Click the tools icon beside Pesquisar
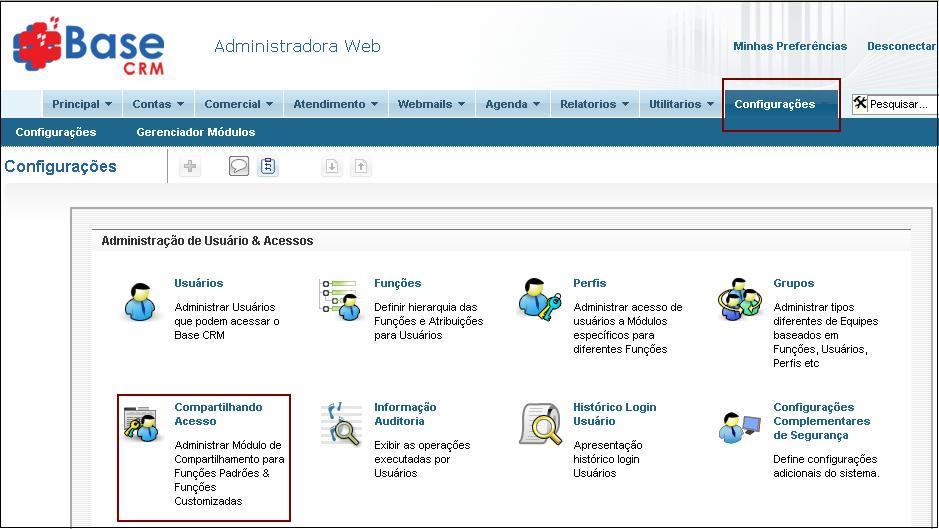Image resolution: width=939 pixels, height=529 pixels. pyautogui.click(x=861, y=103)
